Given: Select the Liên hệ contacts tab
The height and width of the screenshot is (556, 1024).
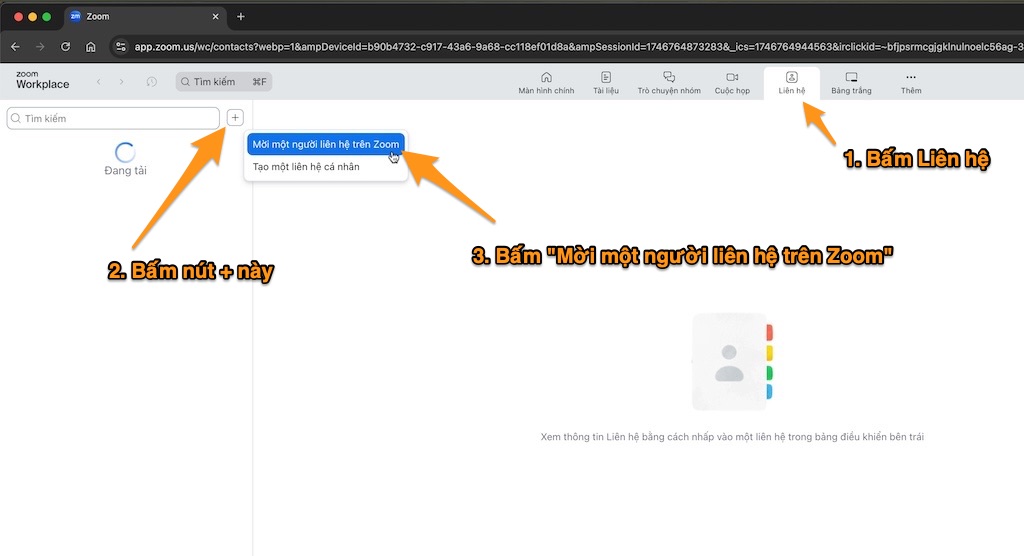Looking at the screenshot, I should click(792, 83).
